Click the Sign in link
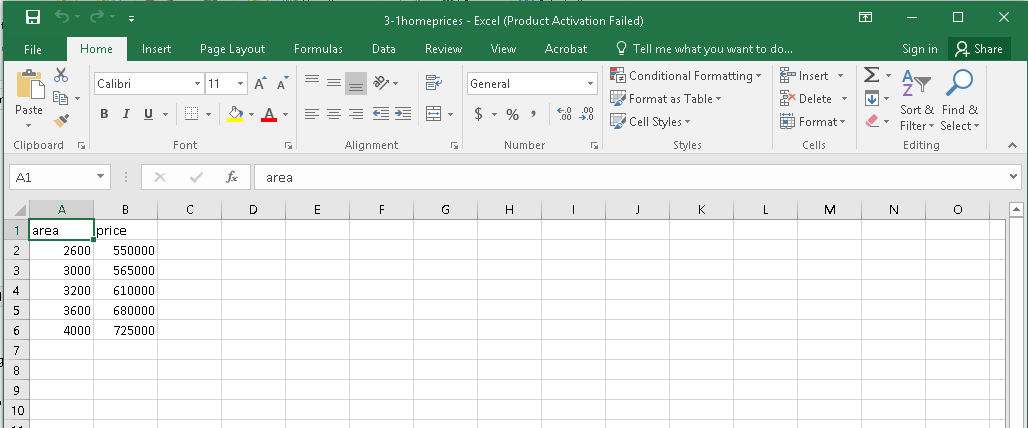This screenshot has height=428, width=1028. (x=919, y=49)
